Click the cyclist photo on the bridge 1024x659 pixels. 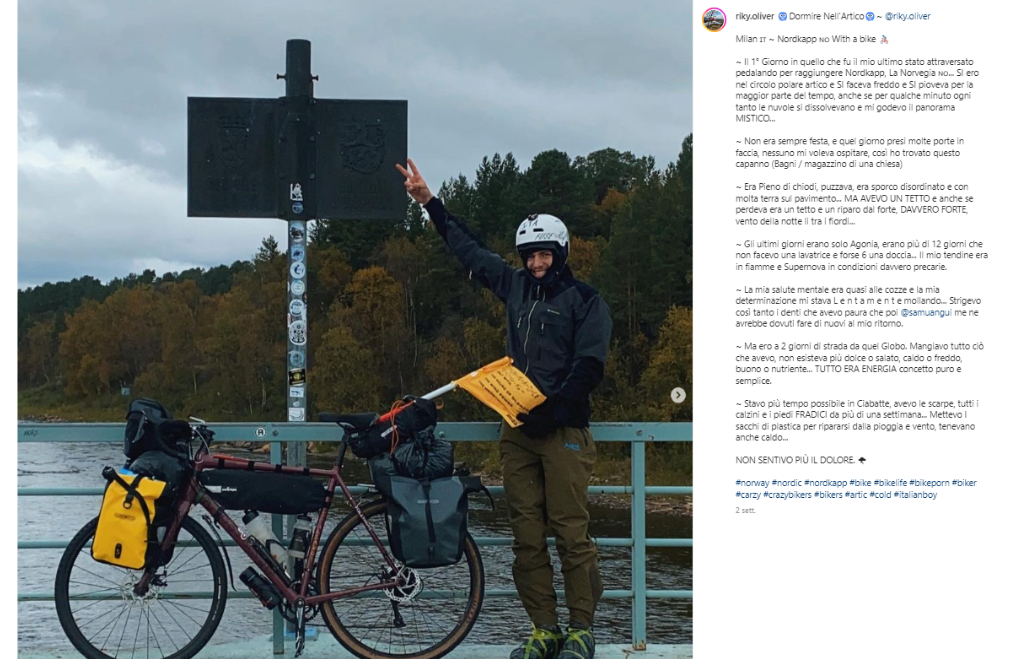(355, 329)
